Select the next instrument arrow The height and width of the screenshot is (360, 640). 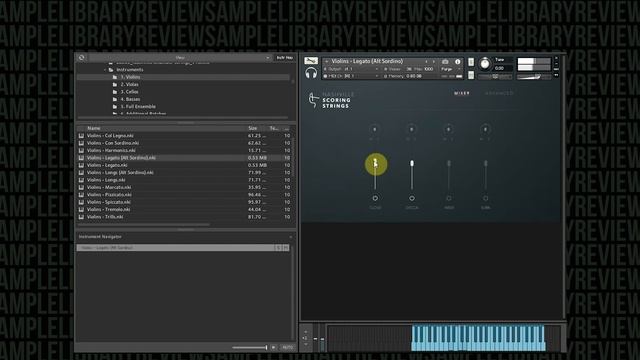[x=433, y=62]
